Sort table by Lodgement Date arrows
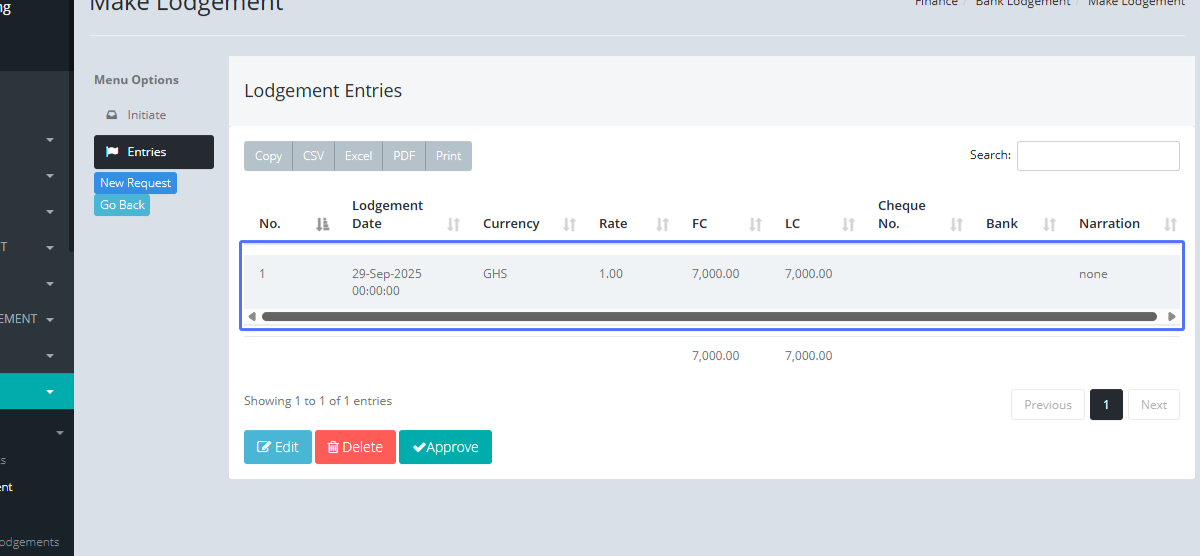The width and height of the screenshot is (1200, 556). [x=454, y=224]
